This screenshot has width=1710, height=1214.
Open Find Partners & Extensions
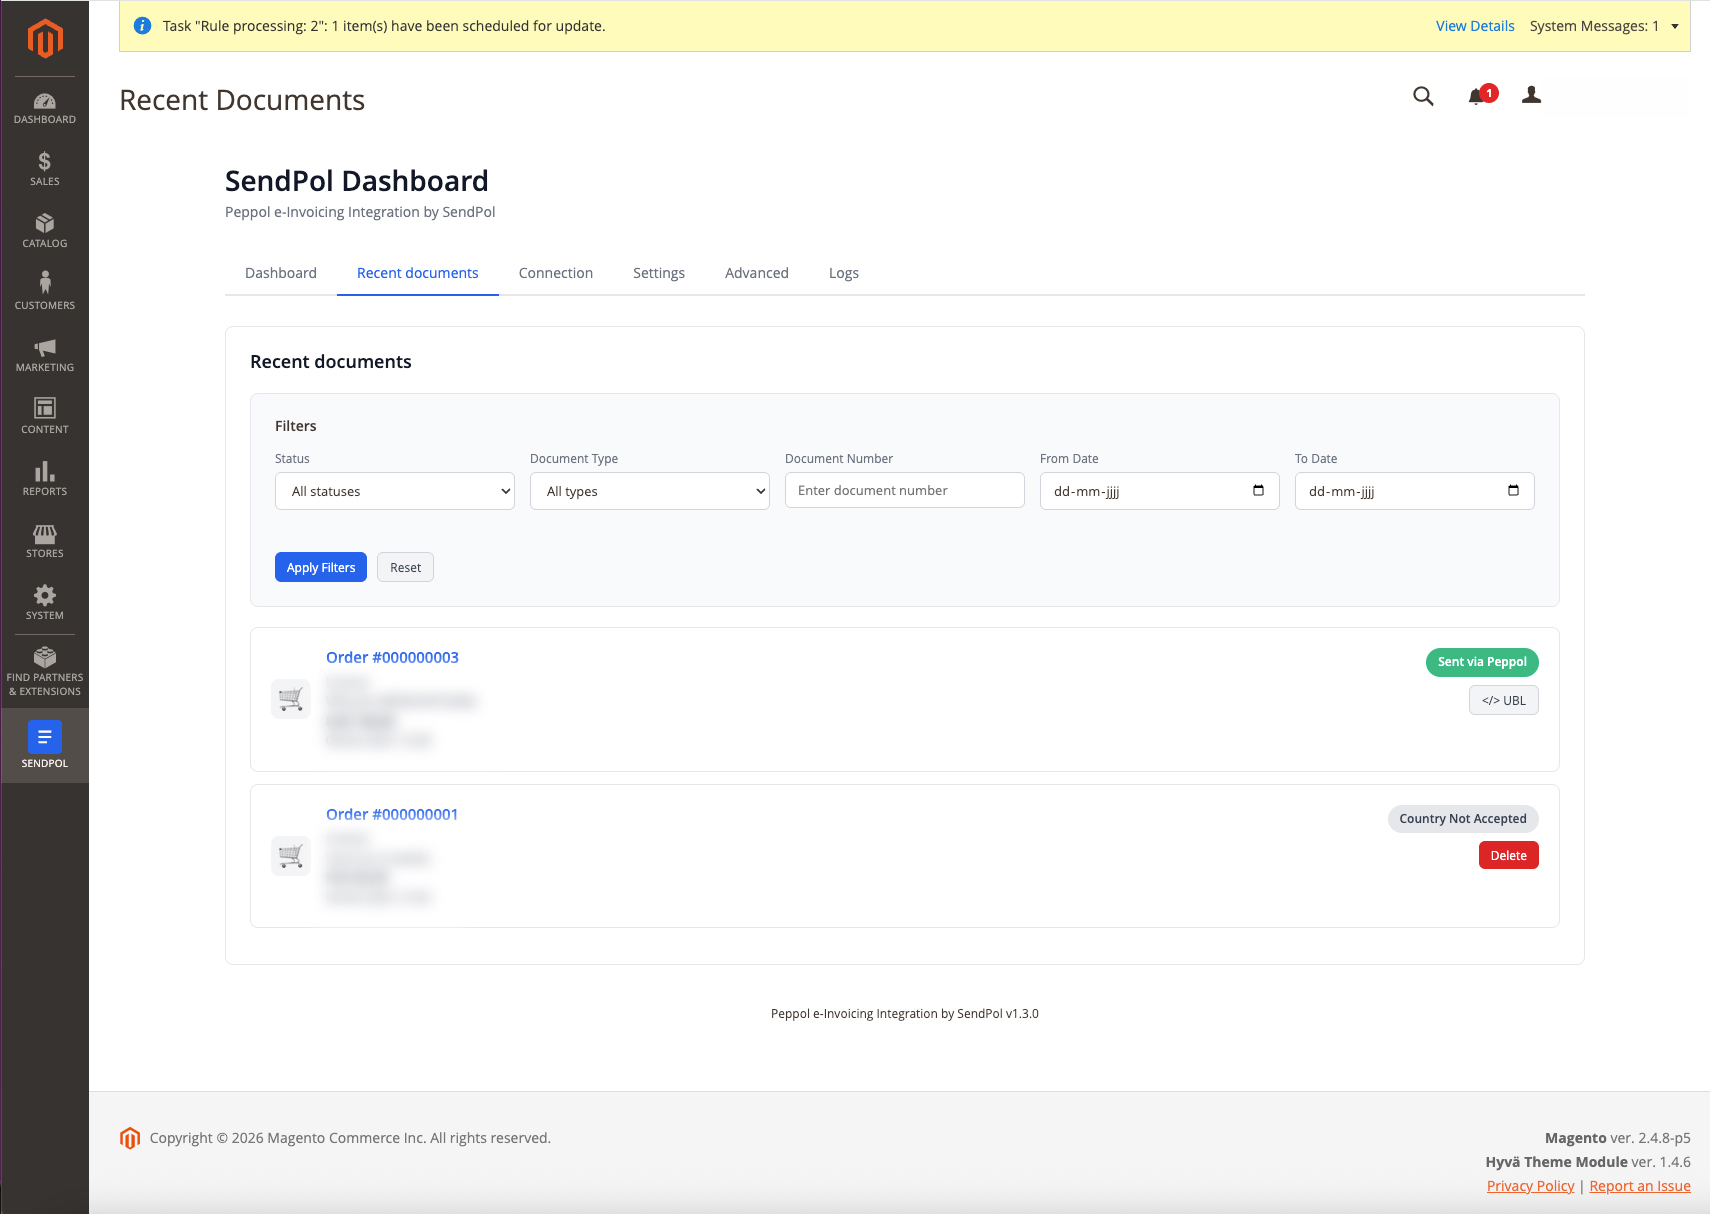click(x=45, y=672)
